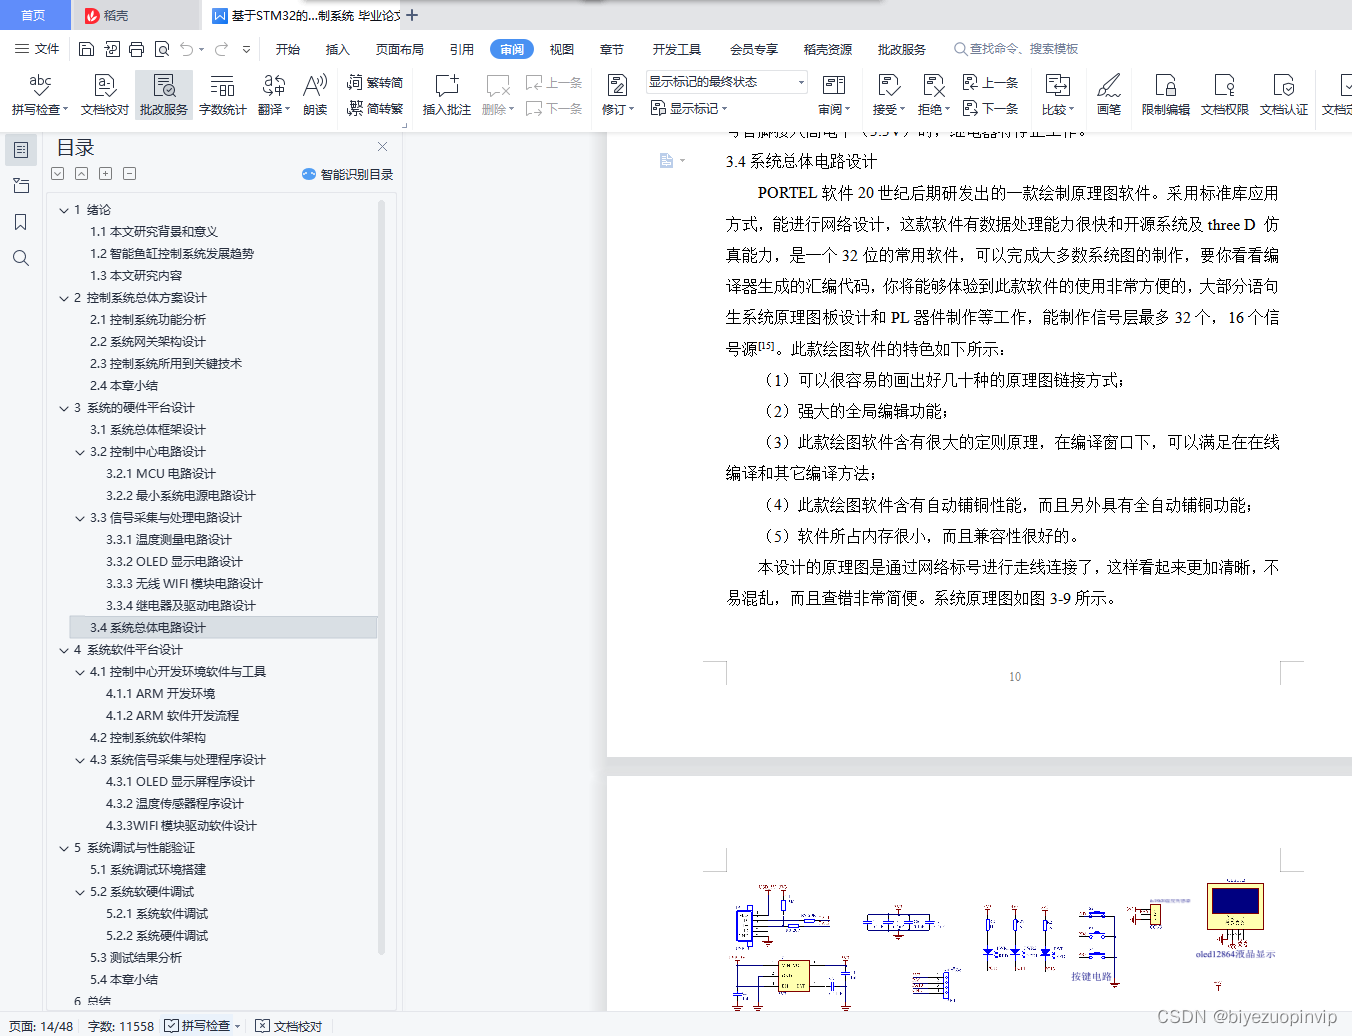Image resolution: width=1352 pixels, height=1036 pixels.
Task: Start 朗读 read aloud
Action: click(315, 95)
